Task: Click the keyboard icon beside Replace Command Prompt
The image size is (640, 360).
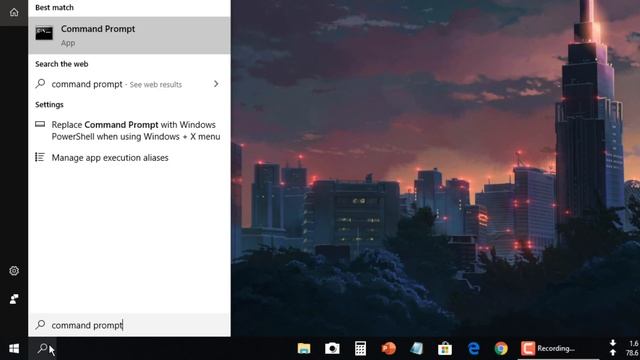Action: (40, 124)
